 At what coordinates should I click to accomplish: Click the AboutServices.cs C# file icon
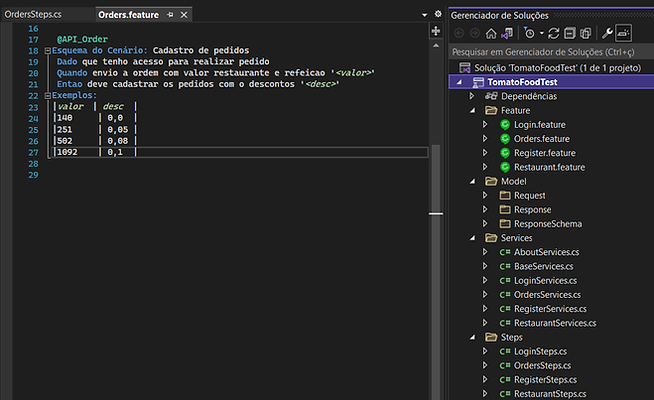pyautogui.click(x=505, y=252)
